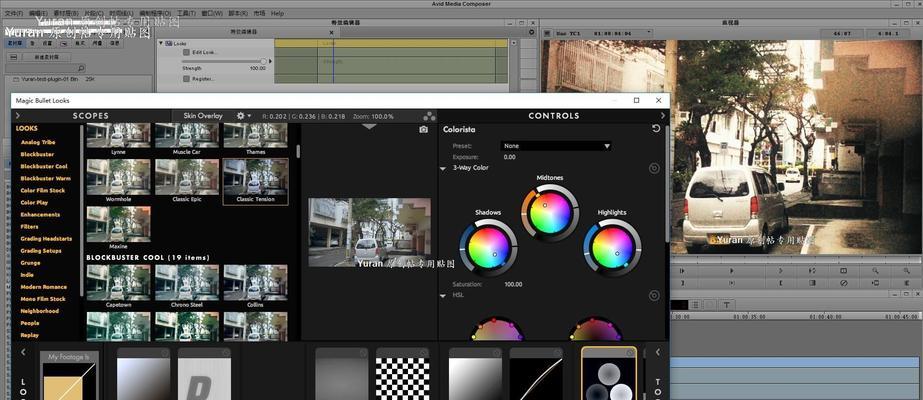Select the Analog Tribe looks category
The height and width of the screenshot is (400, 923).
coord(38,142)
